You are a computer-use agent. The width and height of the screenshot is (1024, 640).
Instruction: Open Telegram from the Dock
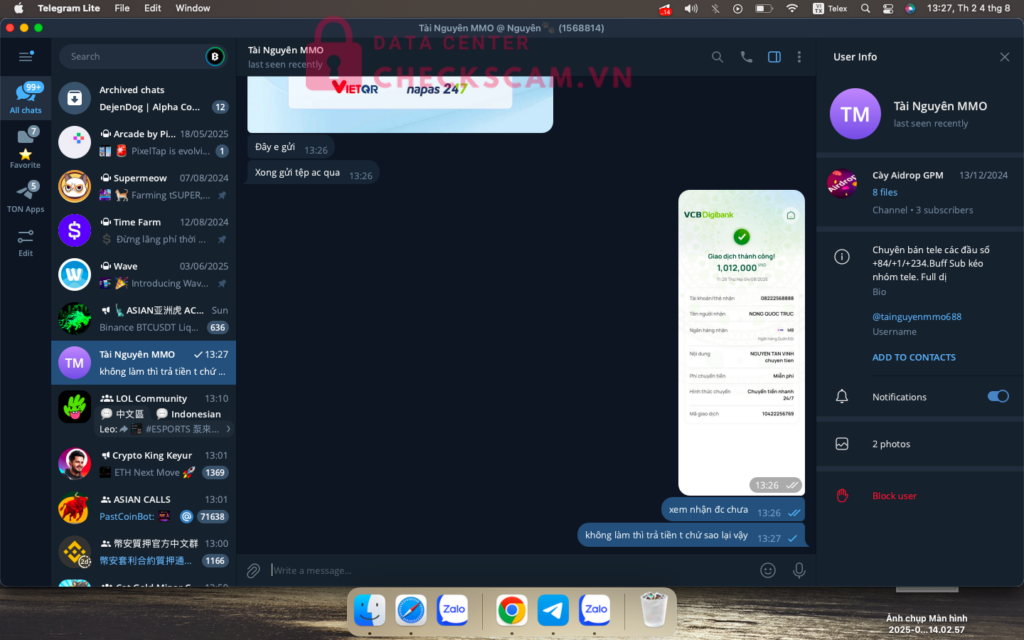(x=553, y=610)
